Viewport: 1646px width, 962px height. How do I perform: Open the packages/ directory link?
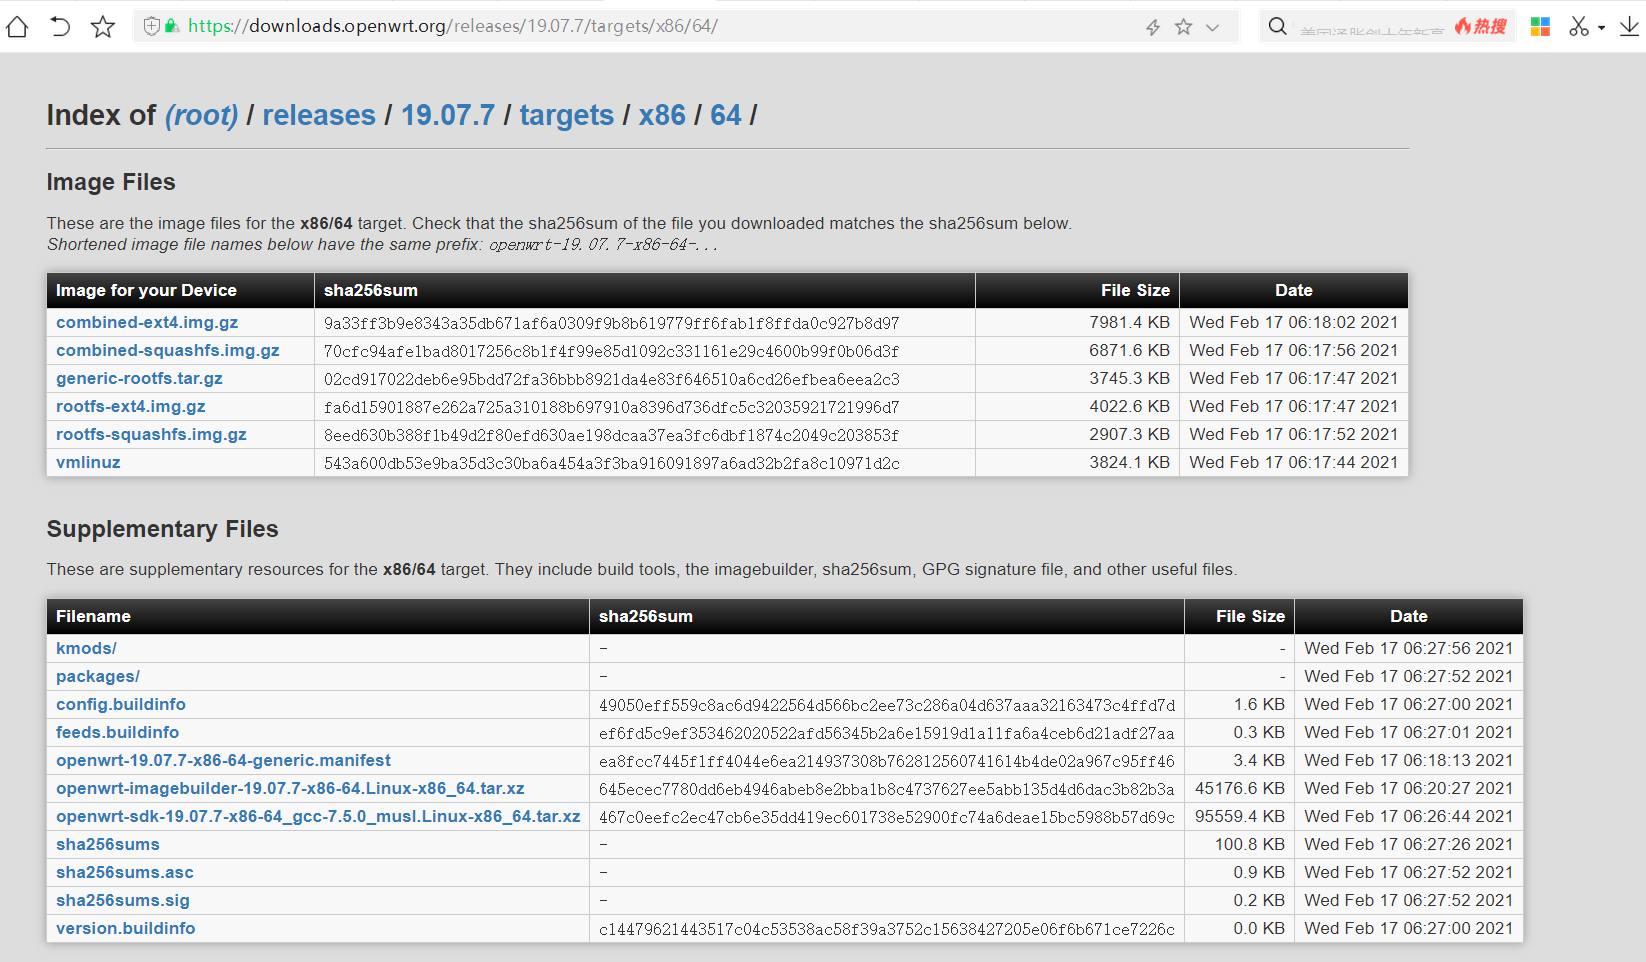coord(98,676)
